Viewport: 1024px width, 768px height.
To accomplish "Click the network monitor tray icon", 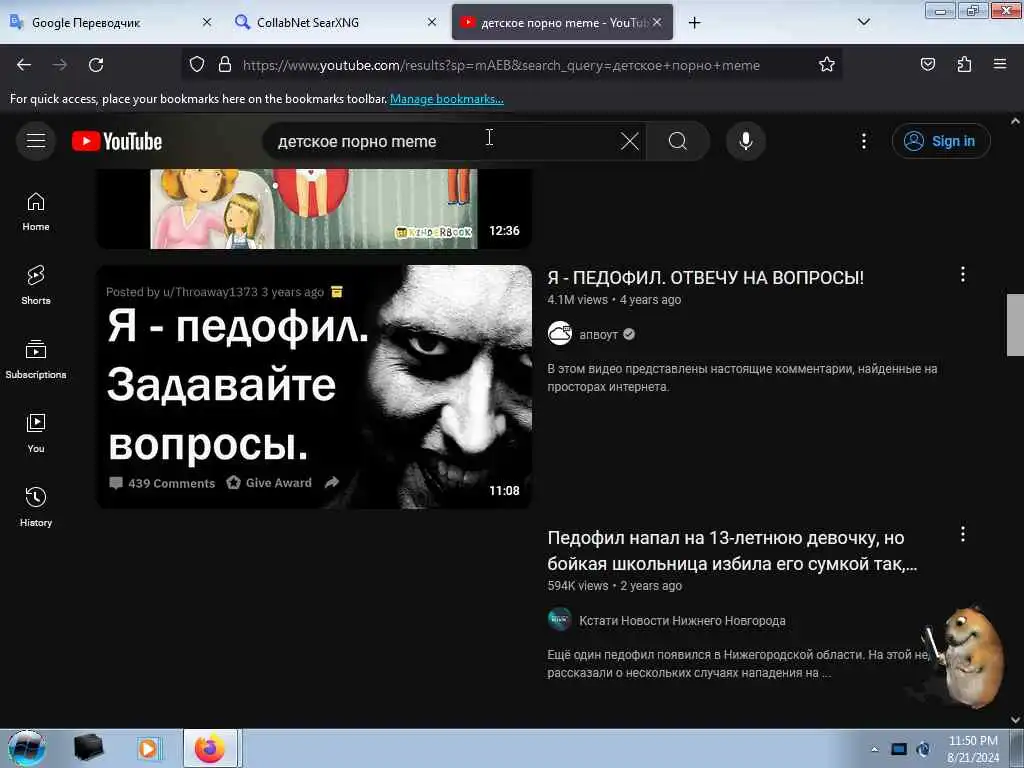I will (x=899, y=749).
